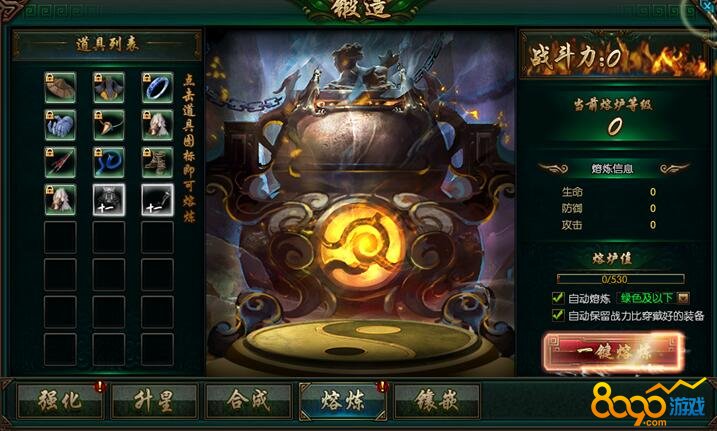Open the 升星 tab
This screenshot has height=431, width=717.
tap(154, 401)
